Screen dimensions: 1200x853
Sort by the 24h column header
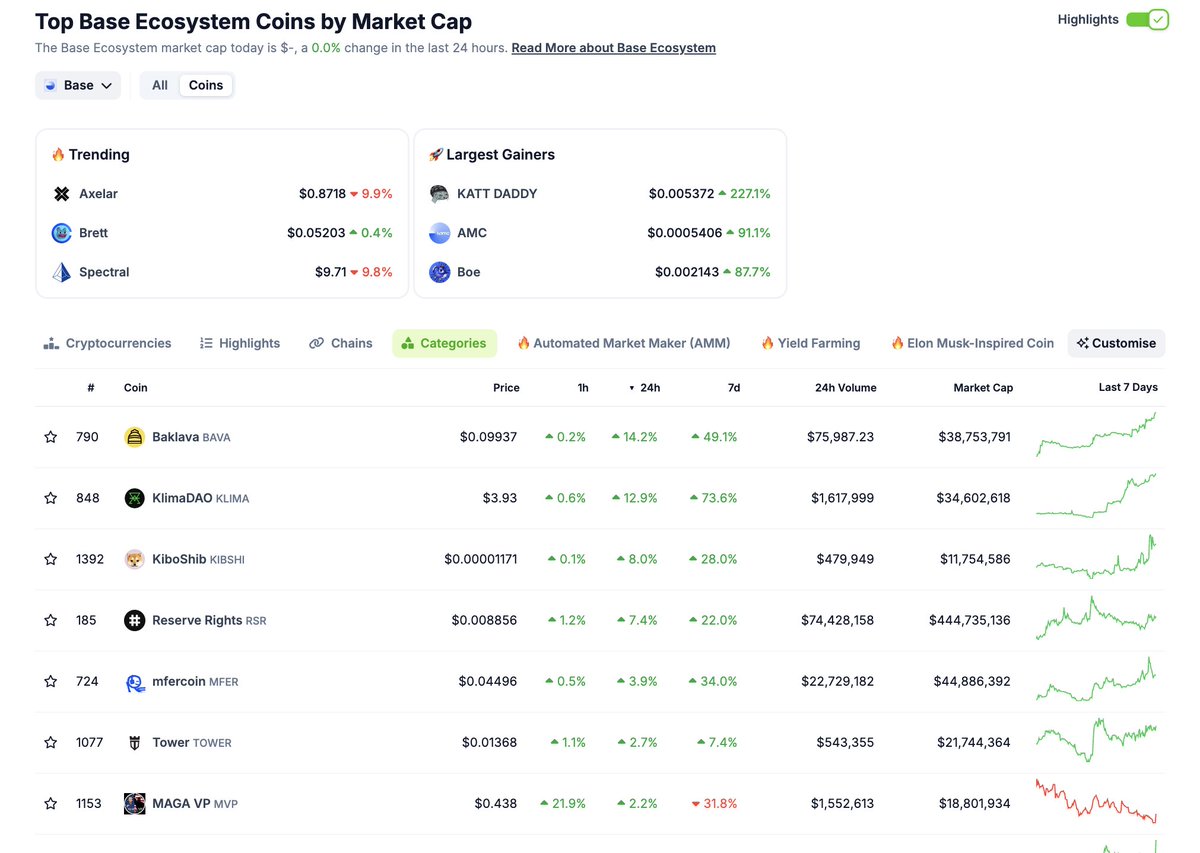click(x=644, y=388)
